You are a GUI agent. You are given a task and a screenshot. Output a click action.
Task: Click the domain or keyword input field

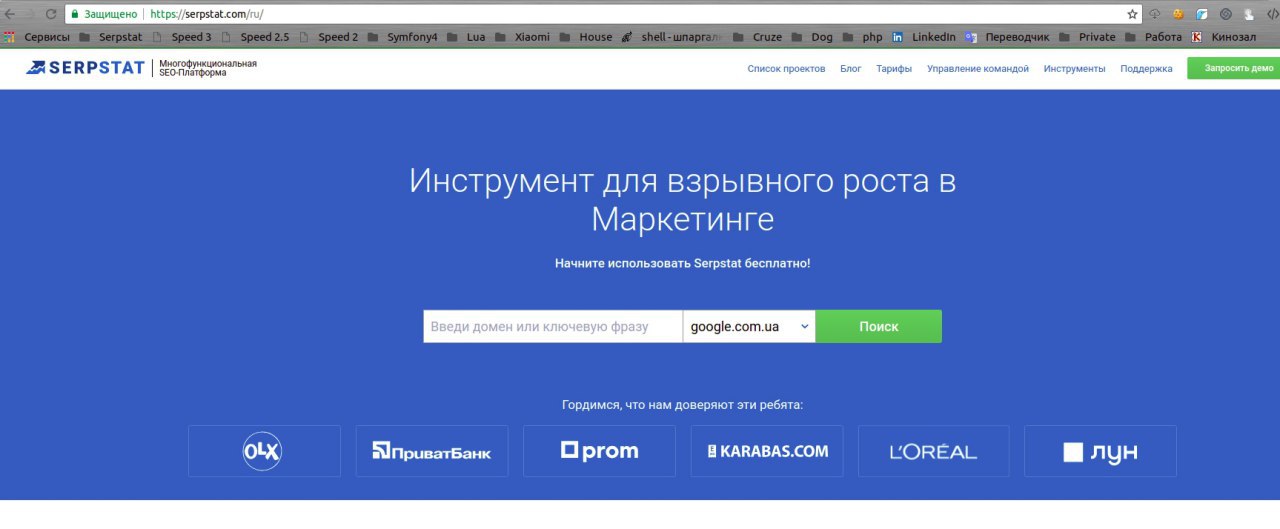tap(553, 326)
